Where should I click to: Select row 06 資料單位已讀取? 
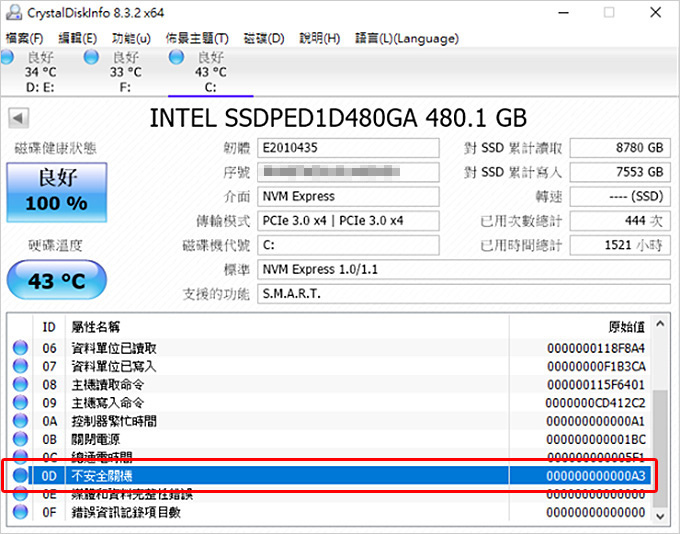[x=330, y=348]
